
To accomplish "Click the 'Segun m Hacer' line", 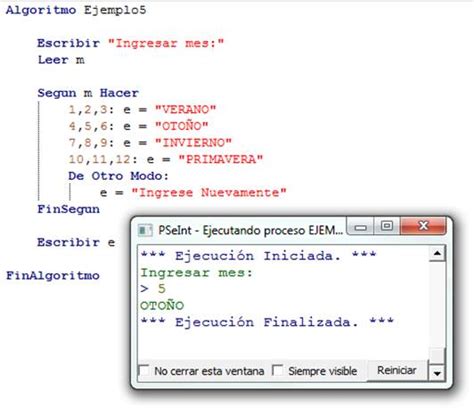I will [x=88, y=93].
